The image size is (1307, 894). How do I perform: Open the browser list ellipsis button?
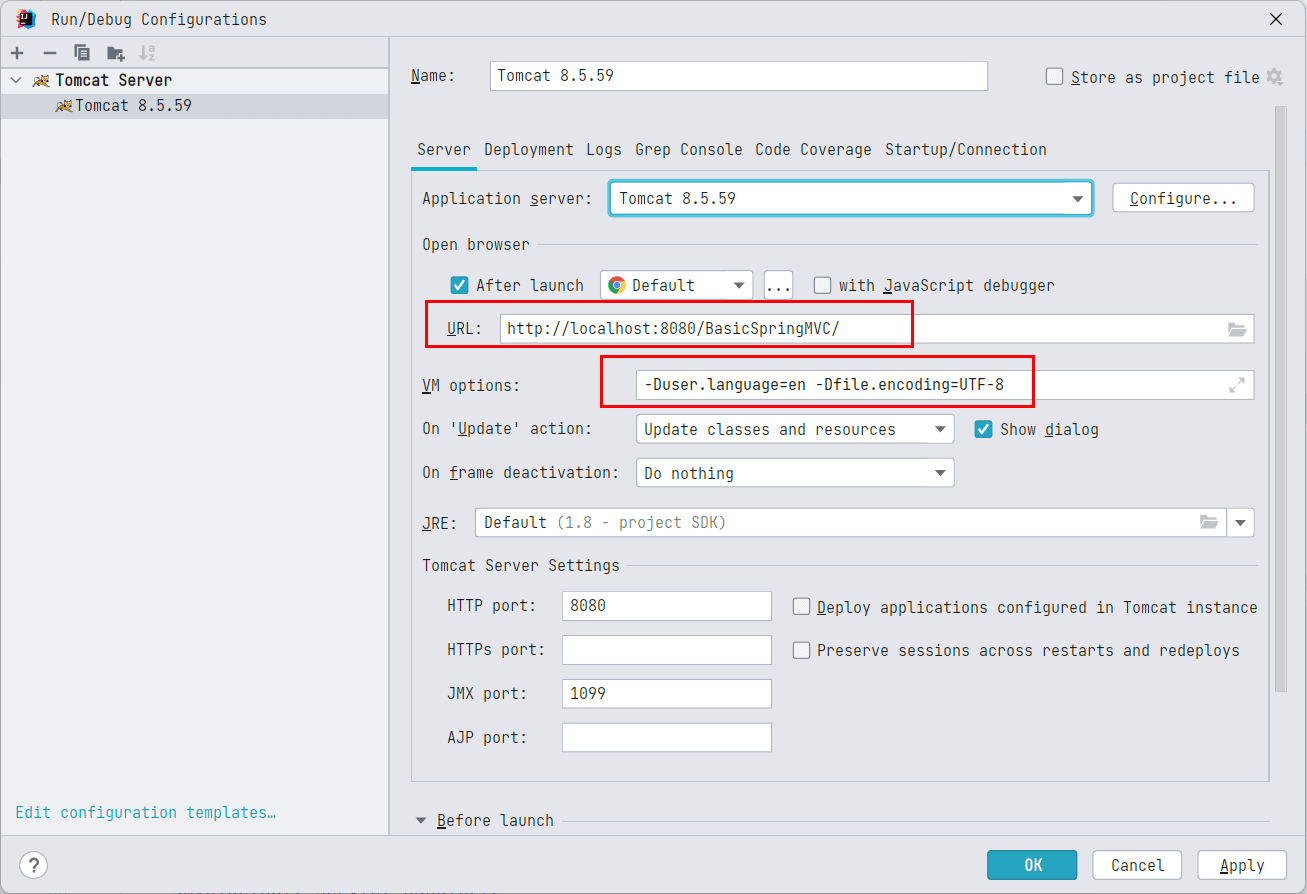tap(779, 285)
